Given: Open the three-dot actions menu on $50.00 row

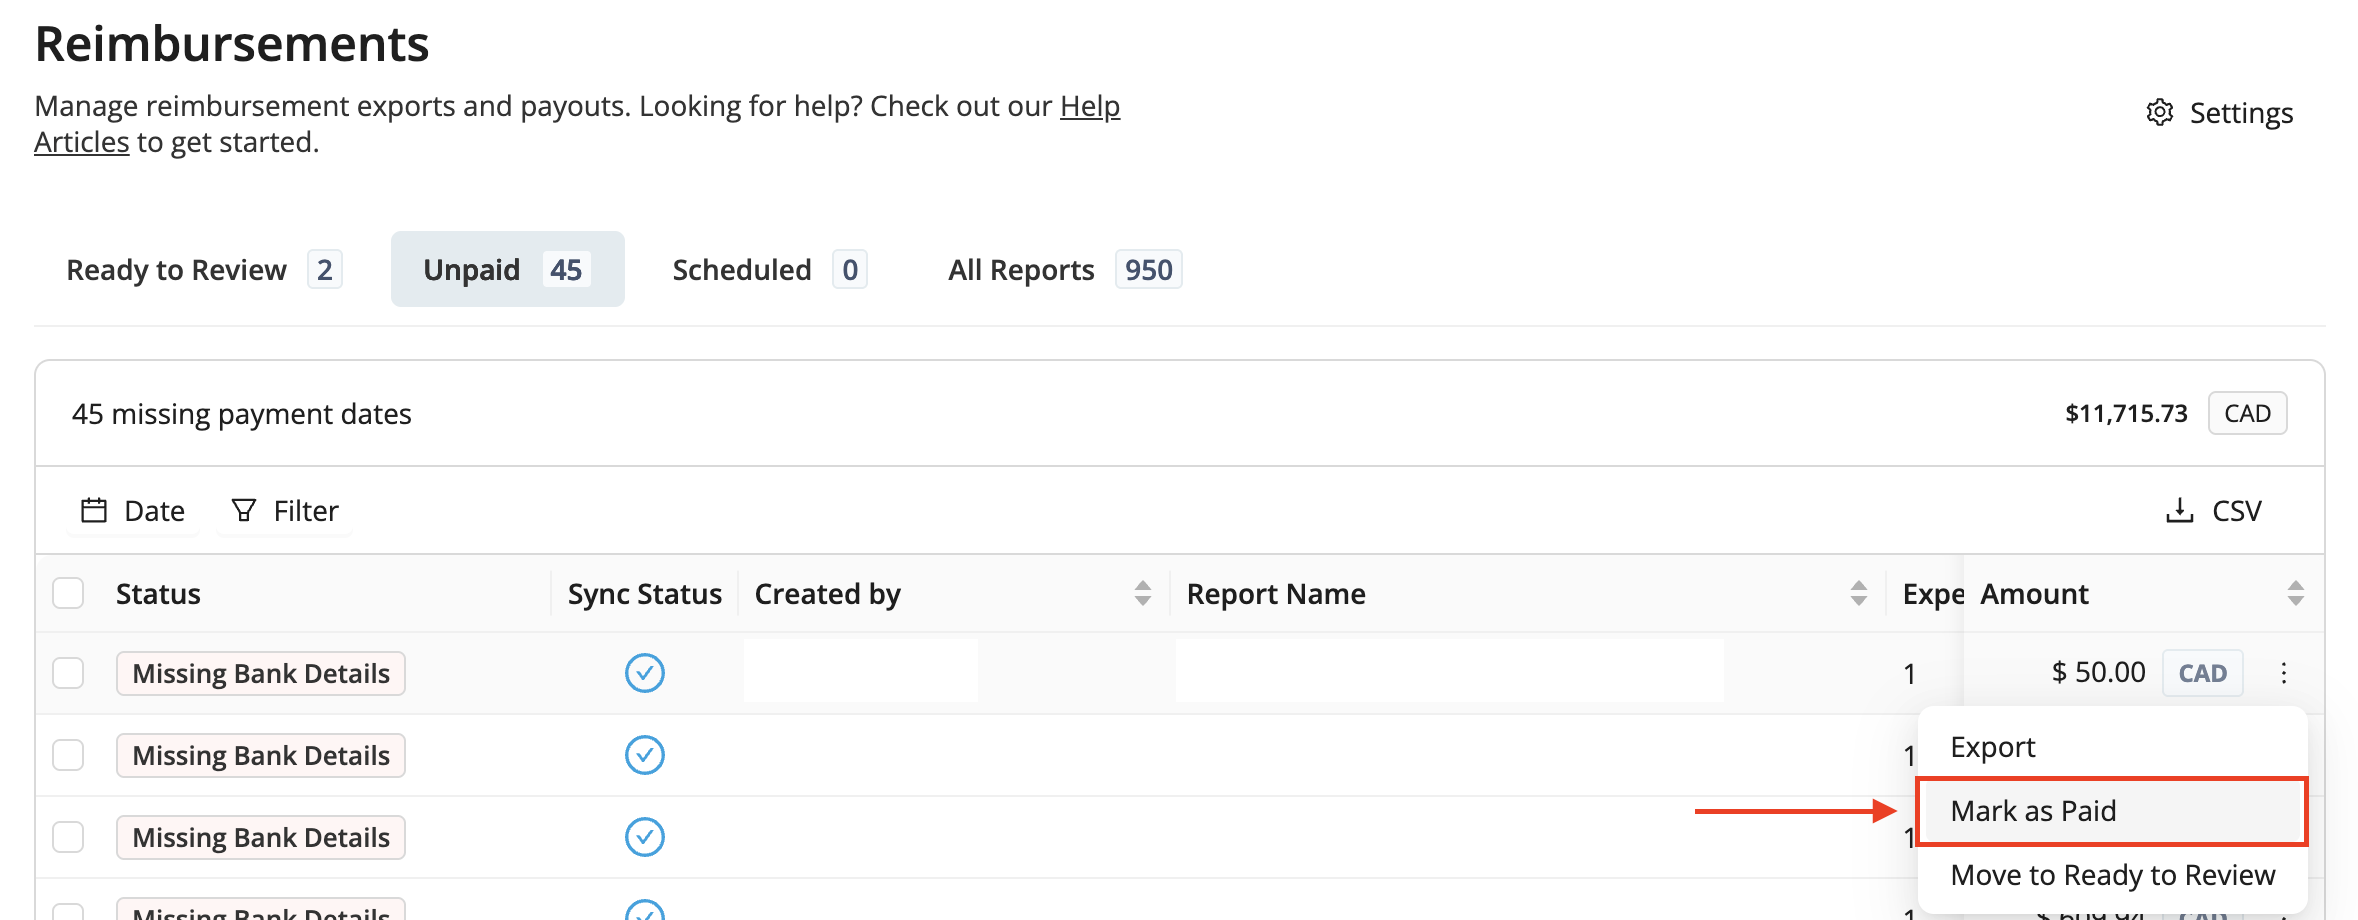Looking at the screenshot, I should pyautogui.click(x=2285, y=673).
